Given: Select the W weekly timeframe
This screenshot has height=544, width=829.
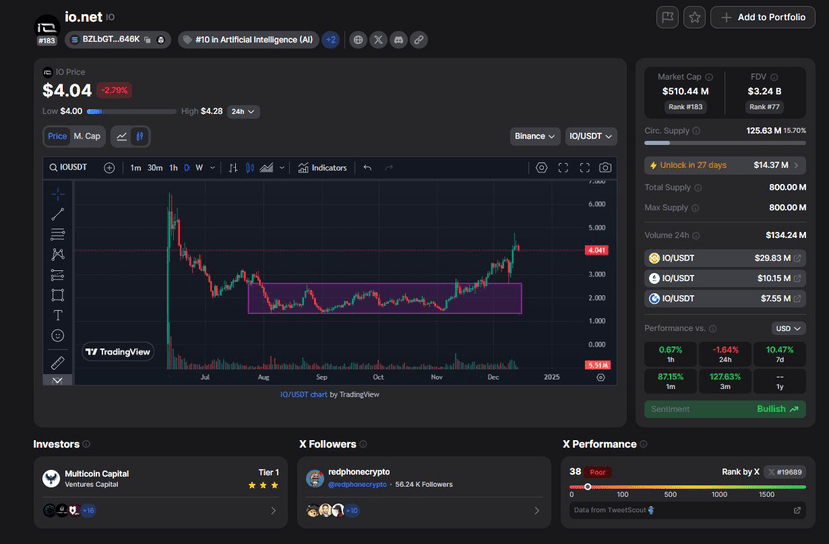Looking at the screenshot, I should pyautogui.click(x=199, y=168).
